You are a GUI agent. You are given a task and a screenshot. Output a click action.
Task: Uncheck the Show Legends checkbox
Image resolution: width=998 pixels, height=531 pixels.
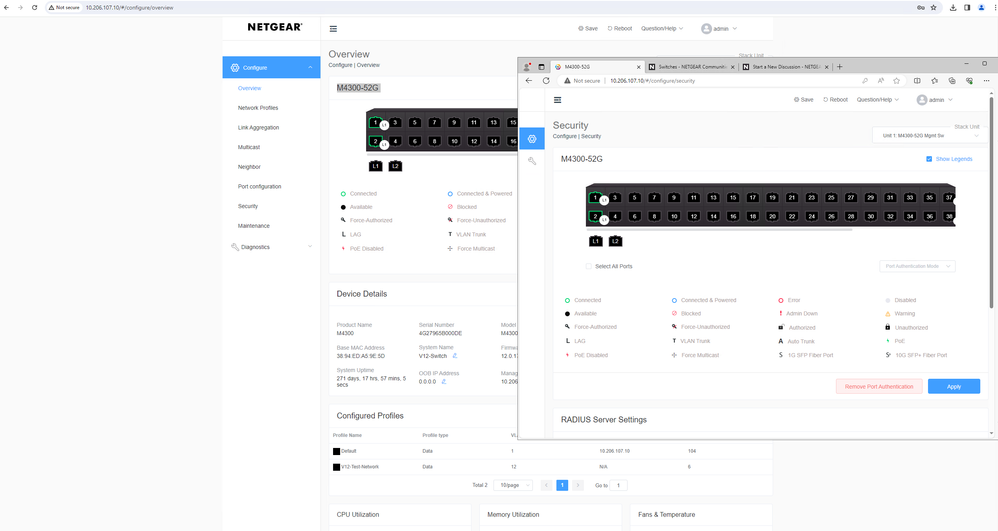929,159
